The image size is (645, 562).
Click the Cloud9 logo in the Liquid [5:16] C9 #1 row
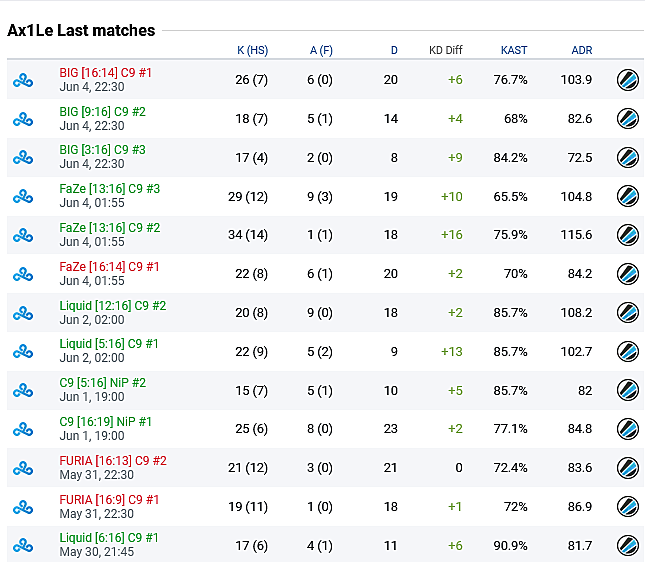point(23,352)
